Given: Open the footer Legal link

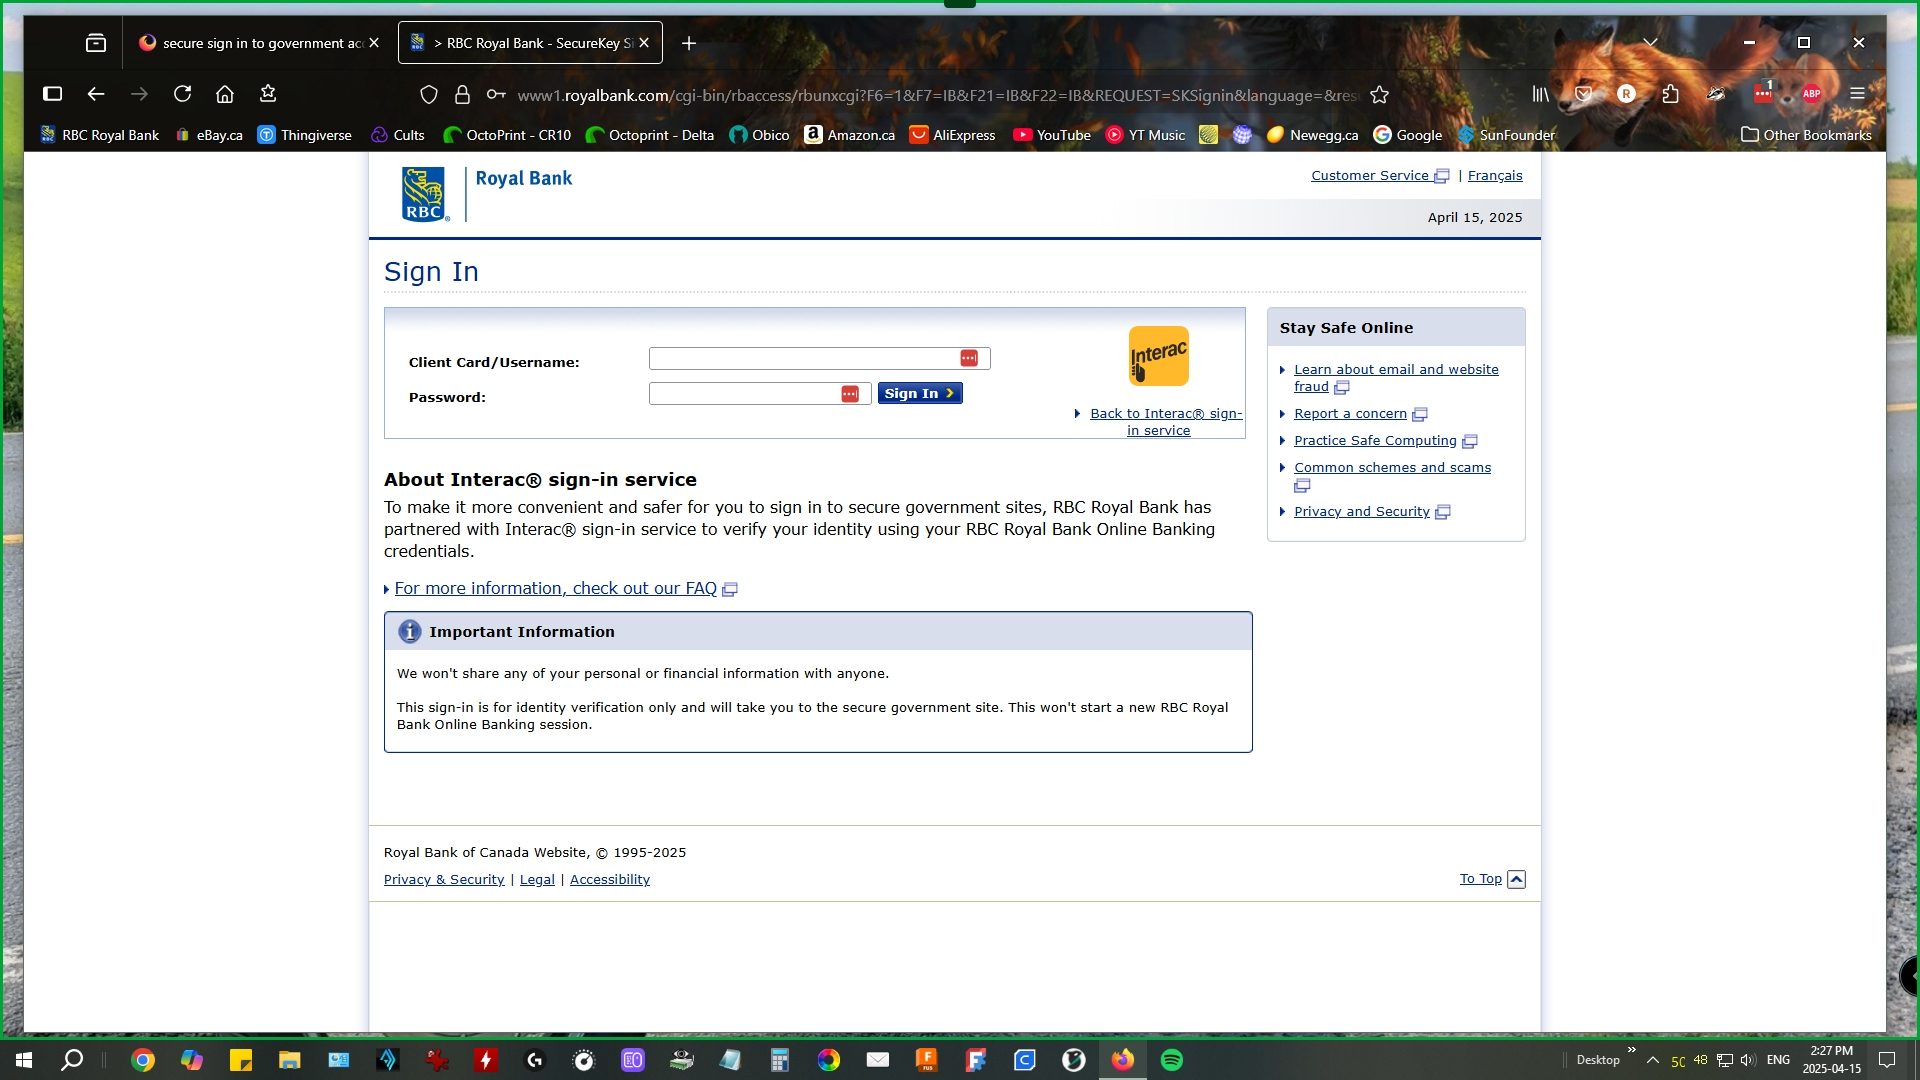Looking at the screenshot, I should pyautogui.click(x=537, y=880).
